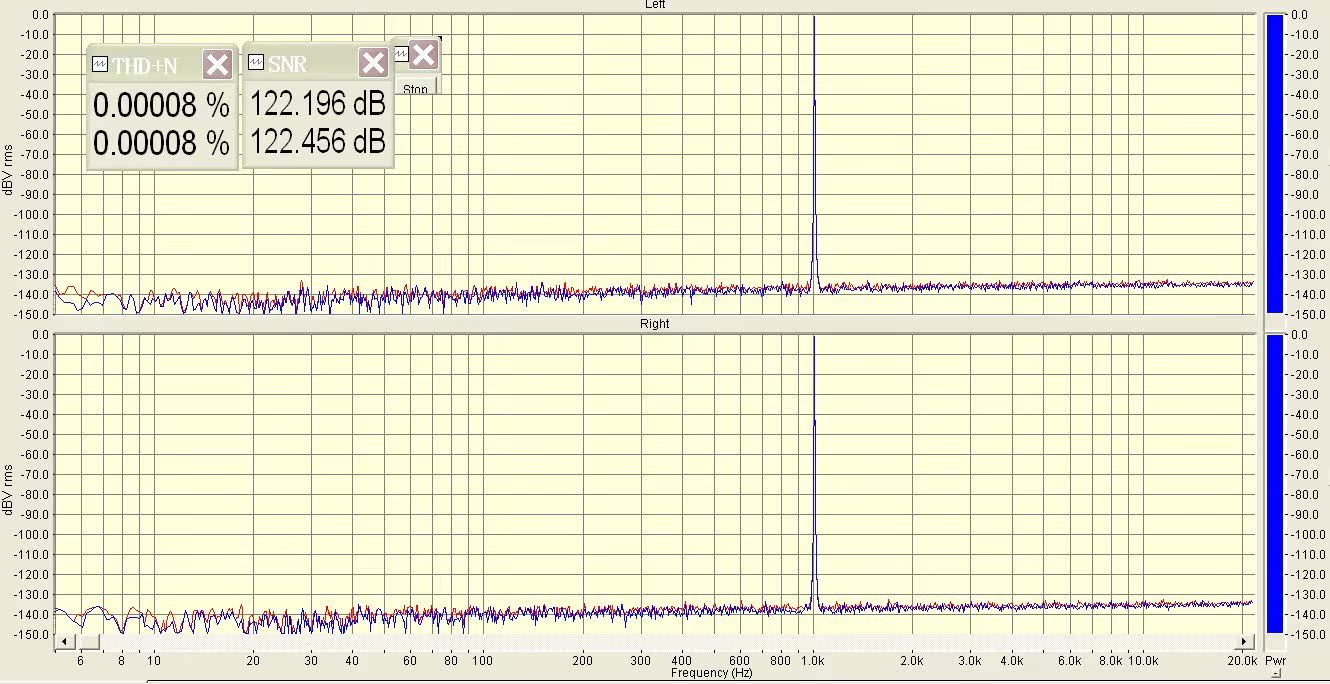Image resolution: width=1330 pixels, height=684 pixels.
Task: Click the horizontal scrollbar thumb below the Right plot
Action: [89, 641]
